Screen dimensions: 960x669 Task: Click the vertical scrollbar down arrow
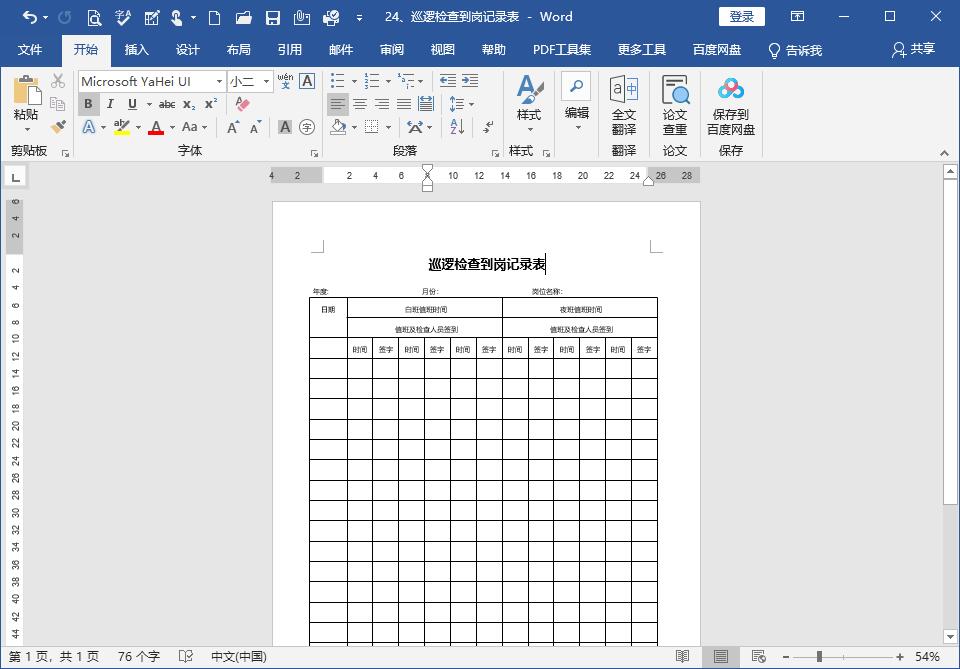pyautogui.click(x=950, y=636)
